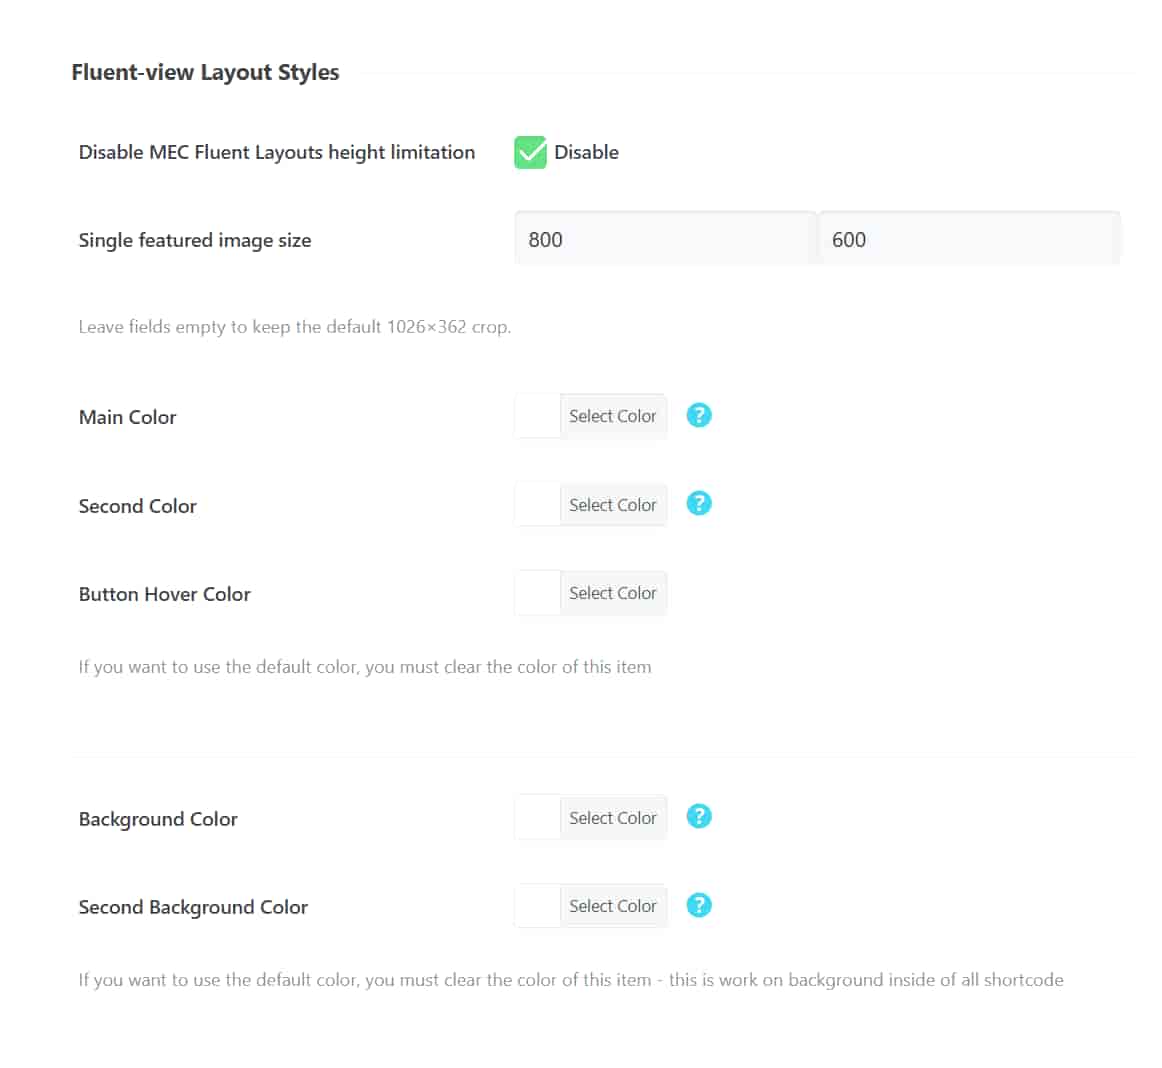Click the Background Color swatch box
This screenshot has width=1162, height=1068.
tap(538, 818)
